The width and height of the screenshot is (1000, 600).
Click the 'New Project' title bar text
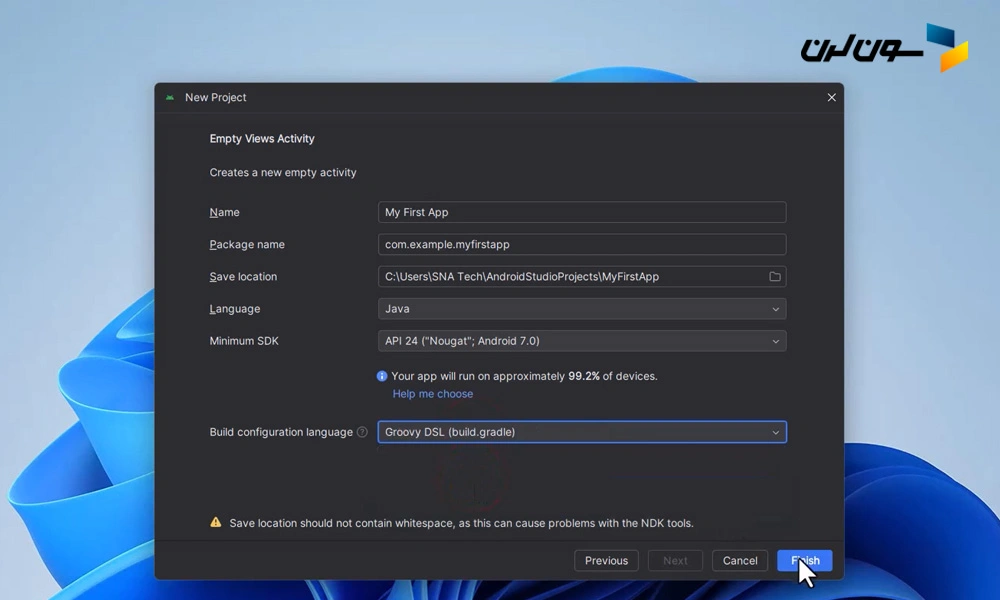point(216,98)
